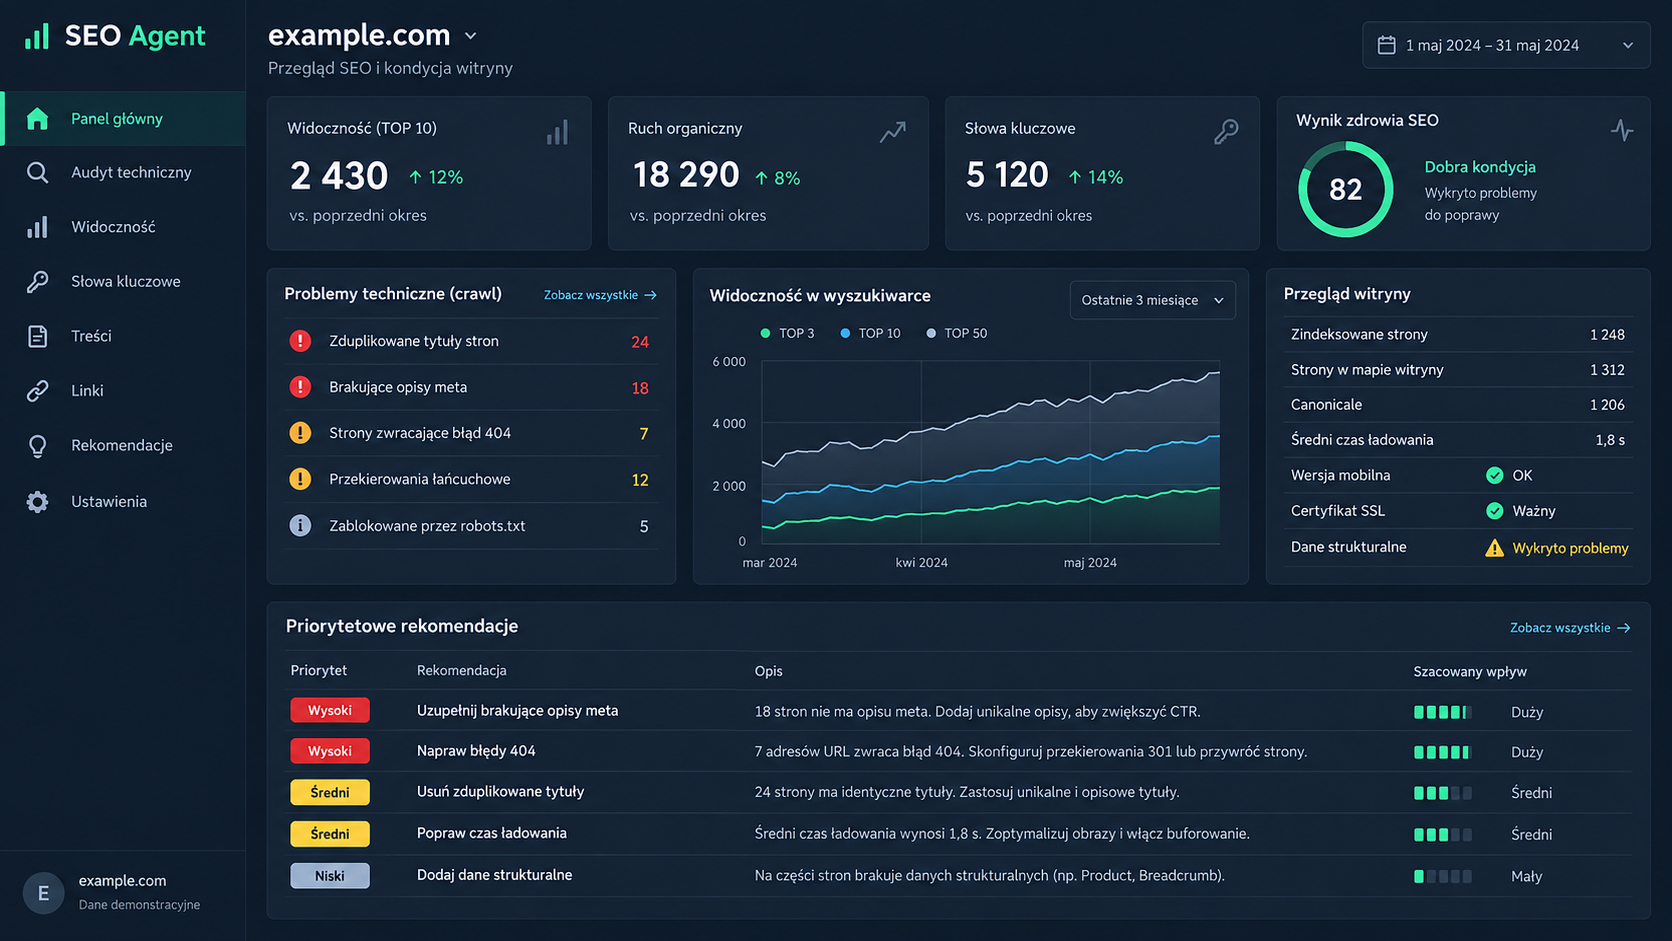Click the pulse icon in Wynik zdrowia SEO card
The width and height of the screenshot is (1672, 941).
pos(1622,130)
